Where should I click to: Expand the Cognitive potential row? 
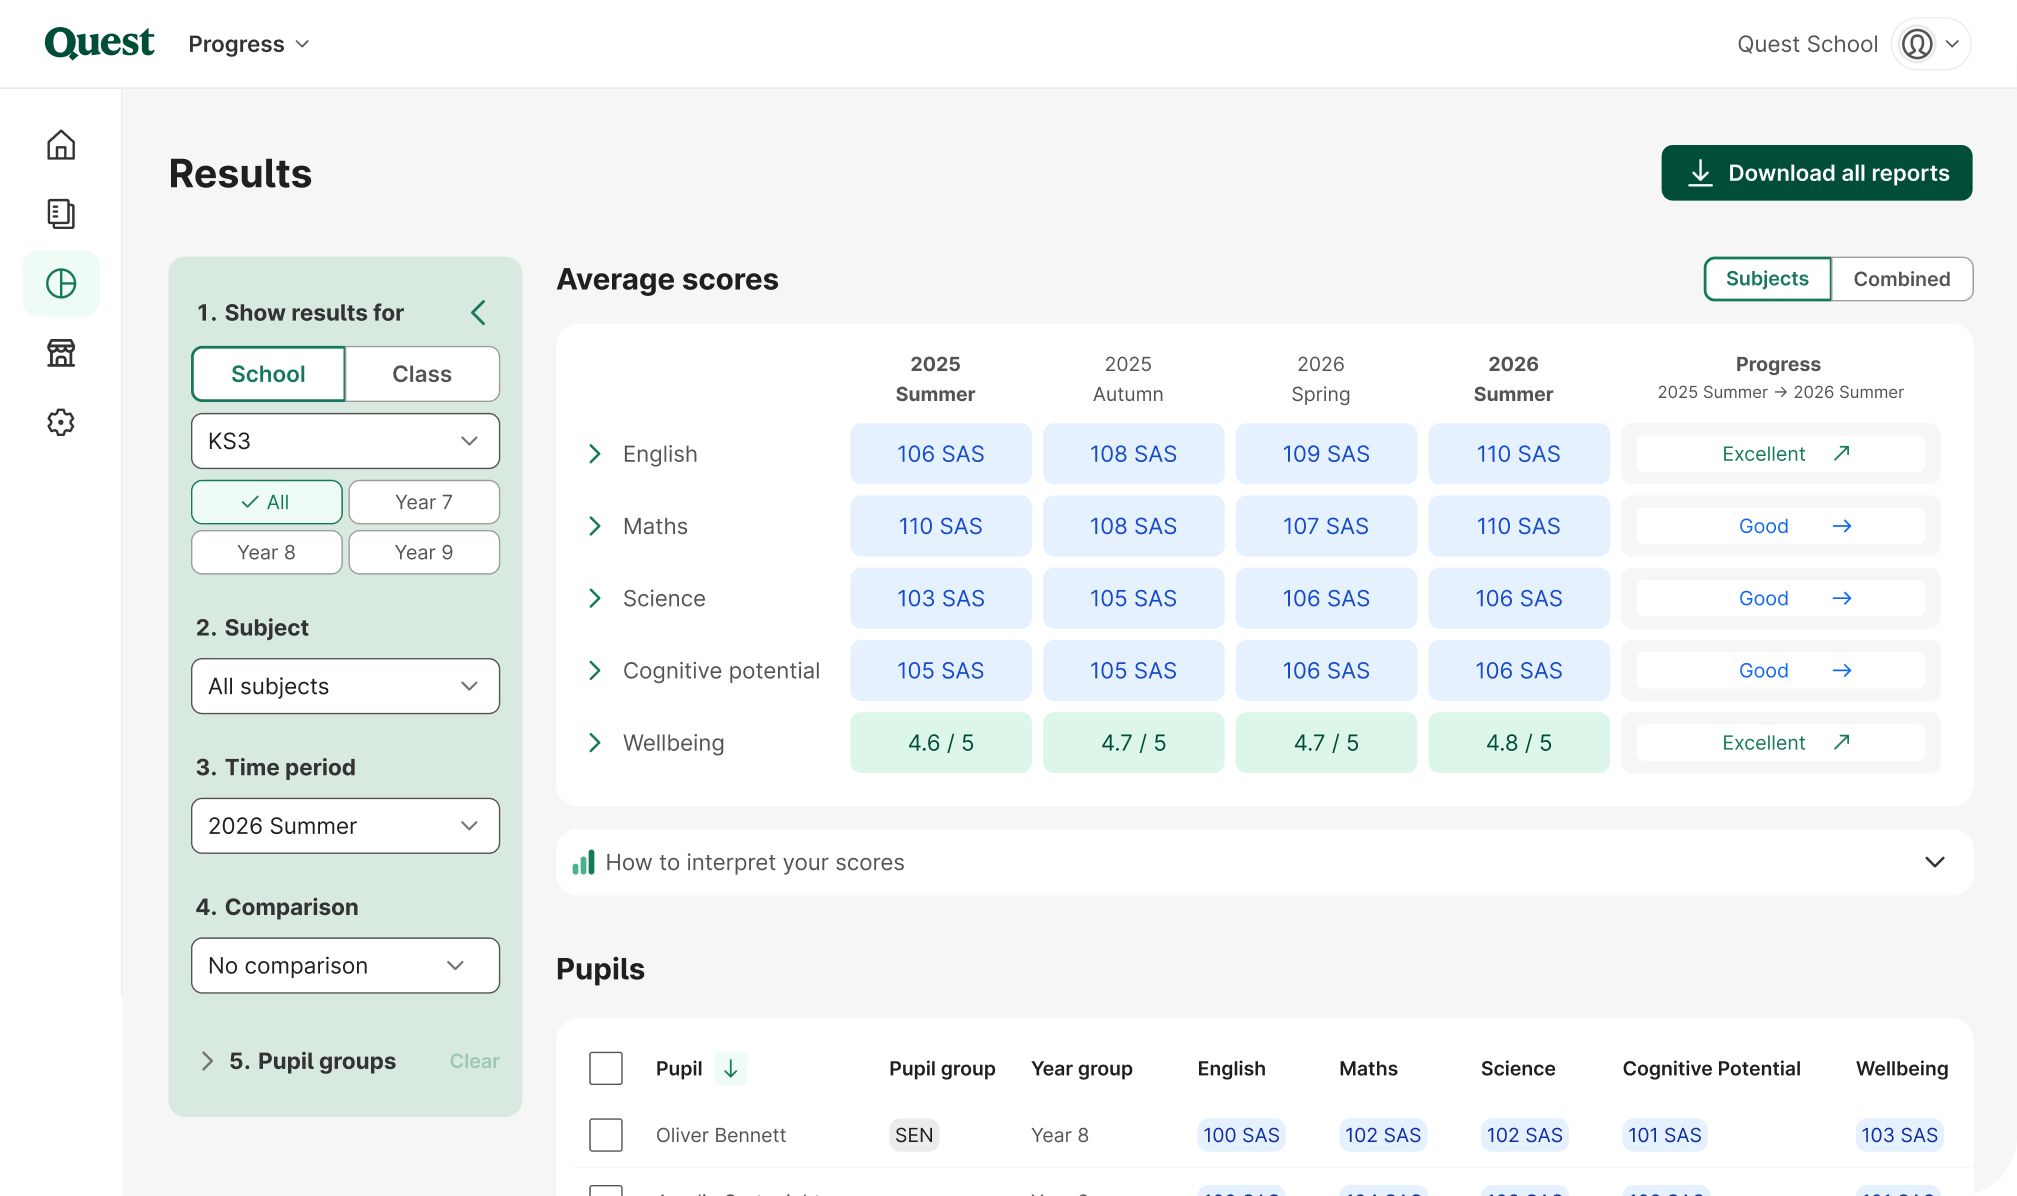click(595, 671)
